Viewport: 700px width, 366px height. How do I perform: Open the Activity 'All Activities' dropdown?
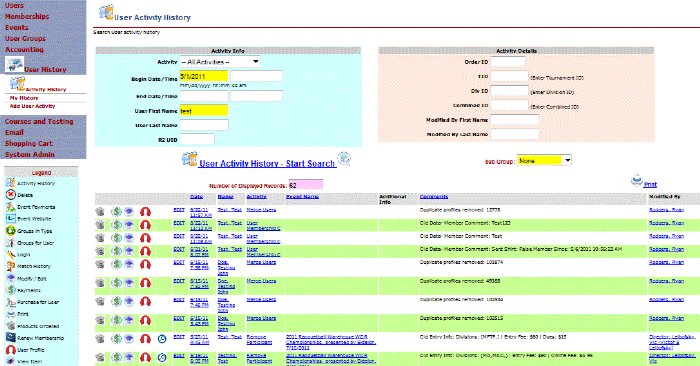220,62
